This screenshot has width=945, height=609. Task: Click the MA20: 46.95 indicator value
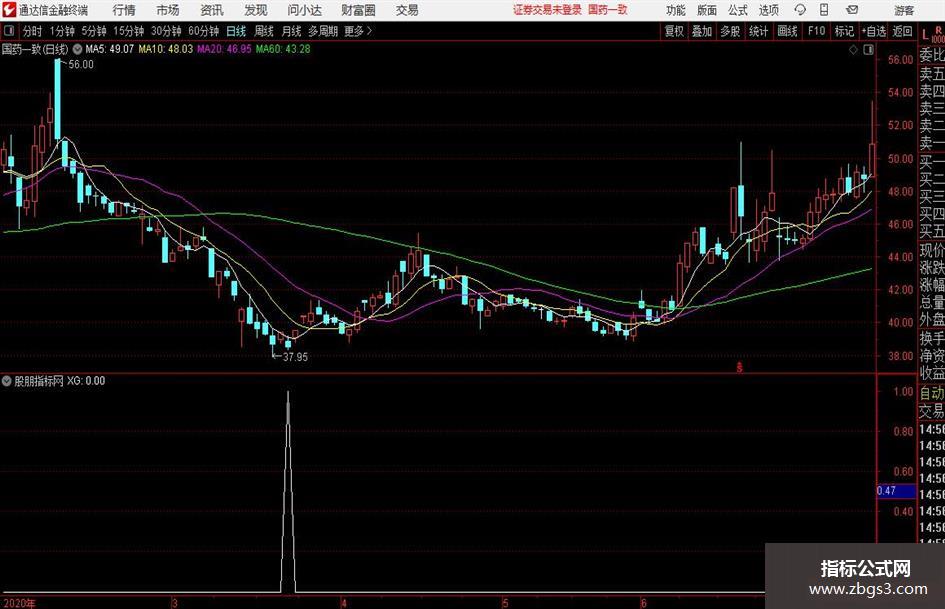click(x=224, y=49)
